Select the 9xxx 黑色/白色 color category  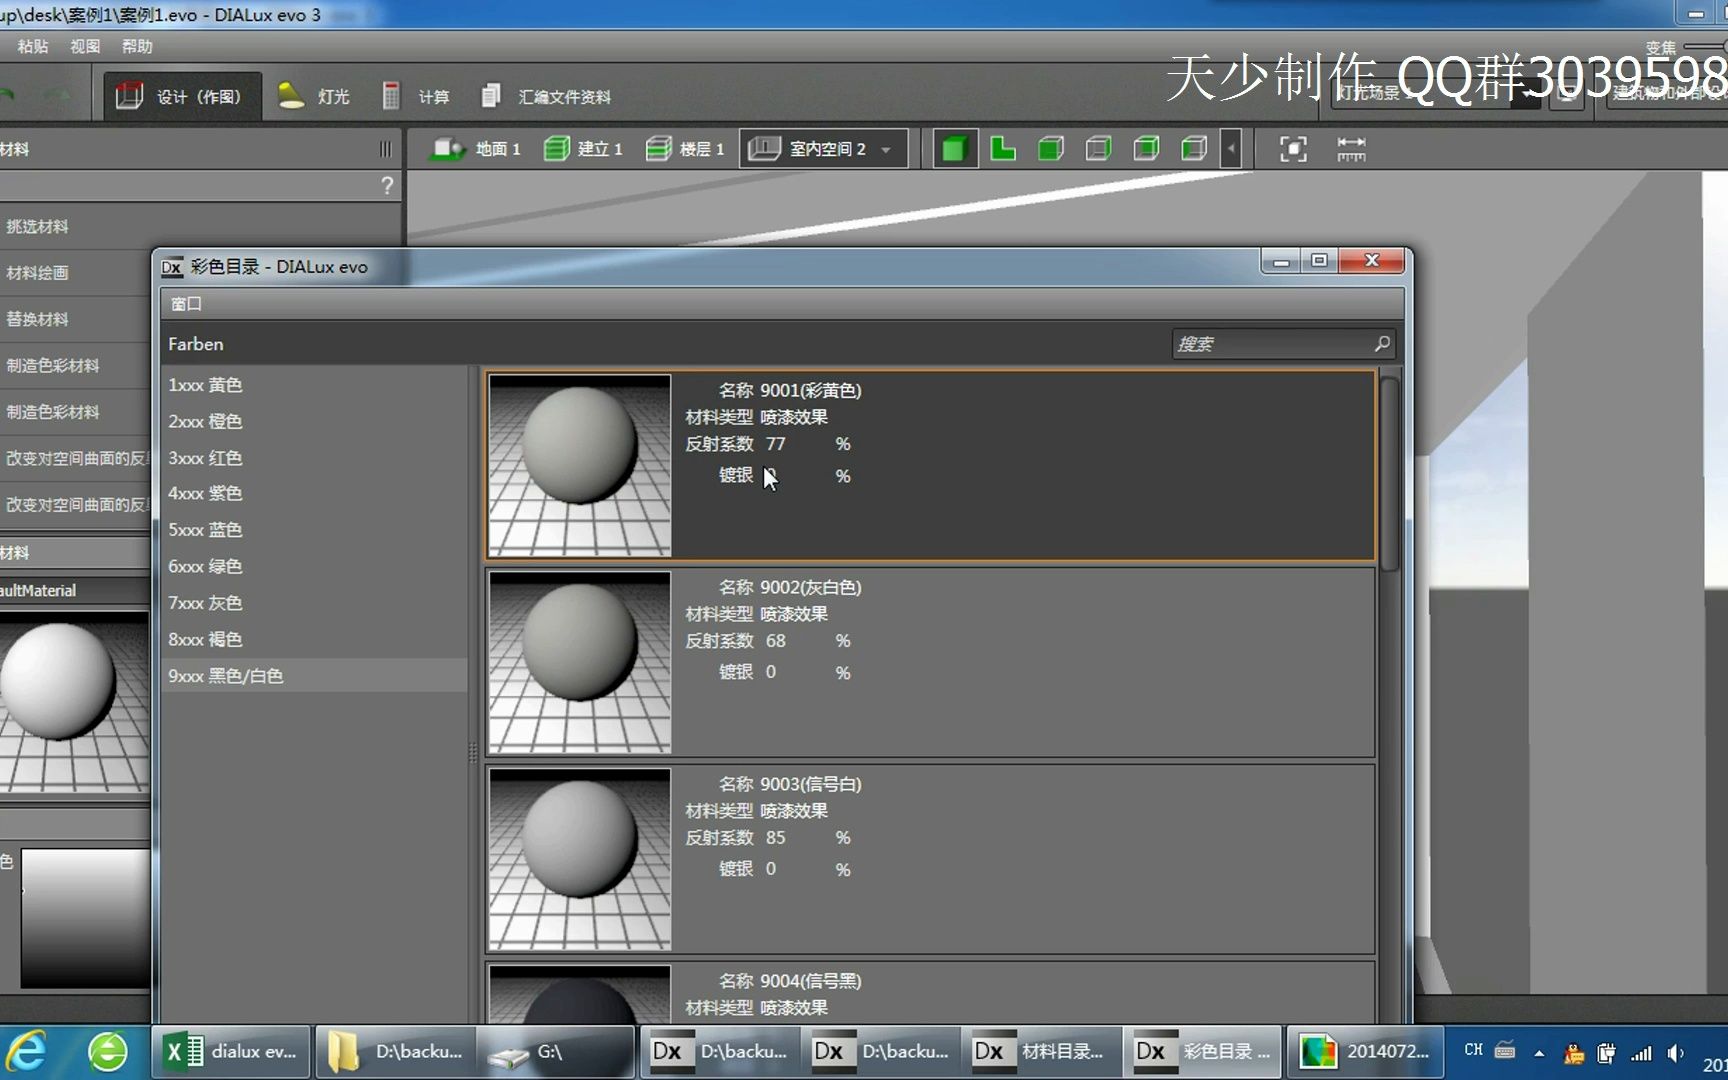pyautogui.click(x=314, y=676)
